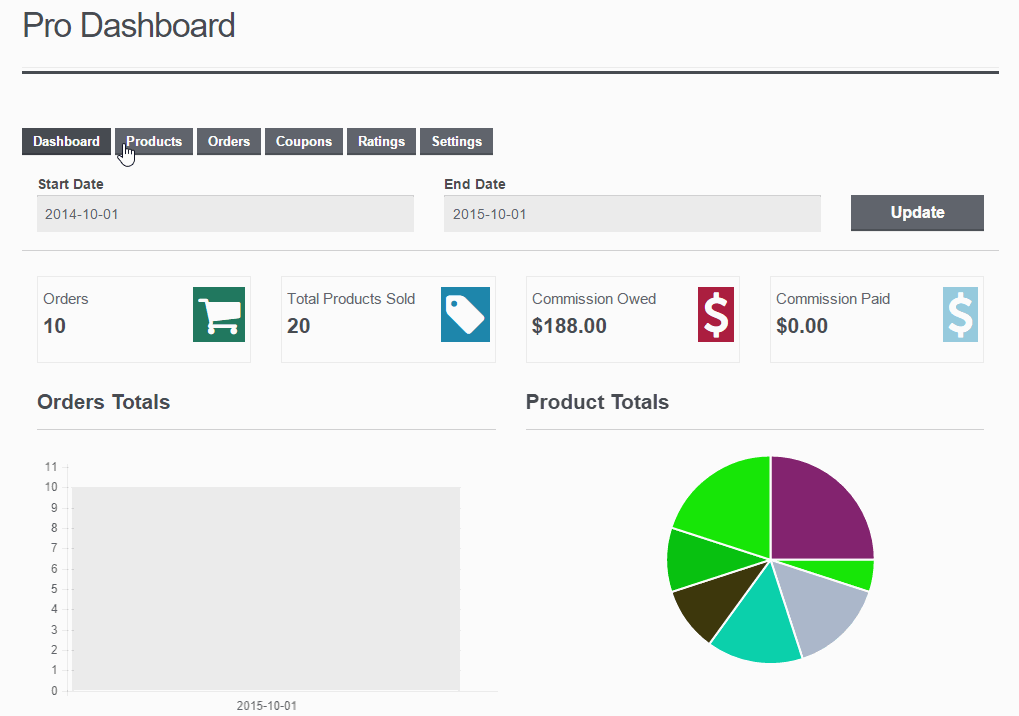This screenshot has width=1019, height=716.
Task: Focus the End Date field
Action: (x=632, y=214)
